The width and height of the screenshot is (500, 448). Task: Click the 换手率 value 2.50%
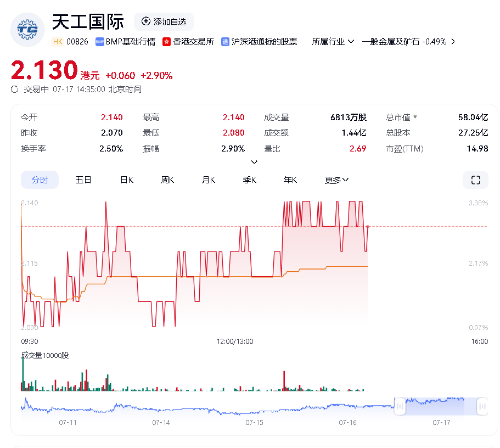tap(111, 148)
